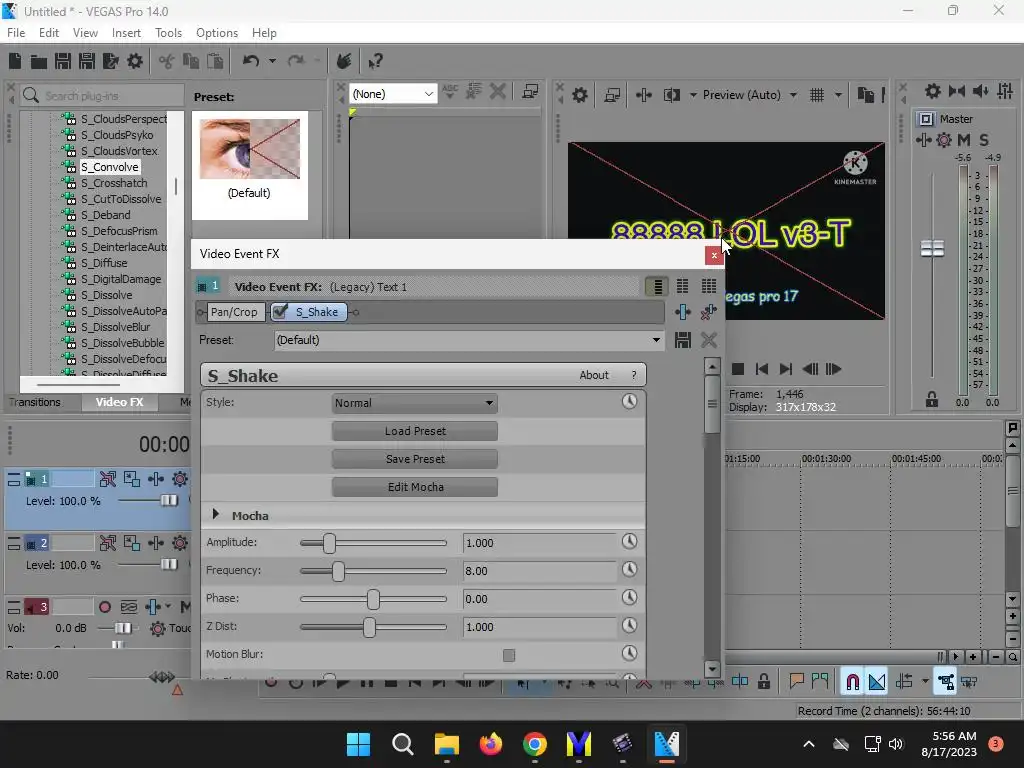Toggle the preview overlay grid icon

pos(816,95)
